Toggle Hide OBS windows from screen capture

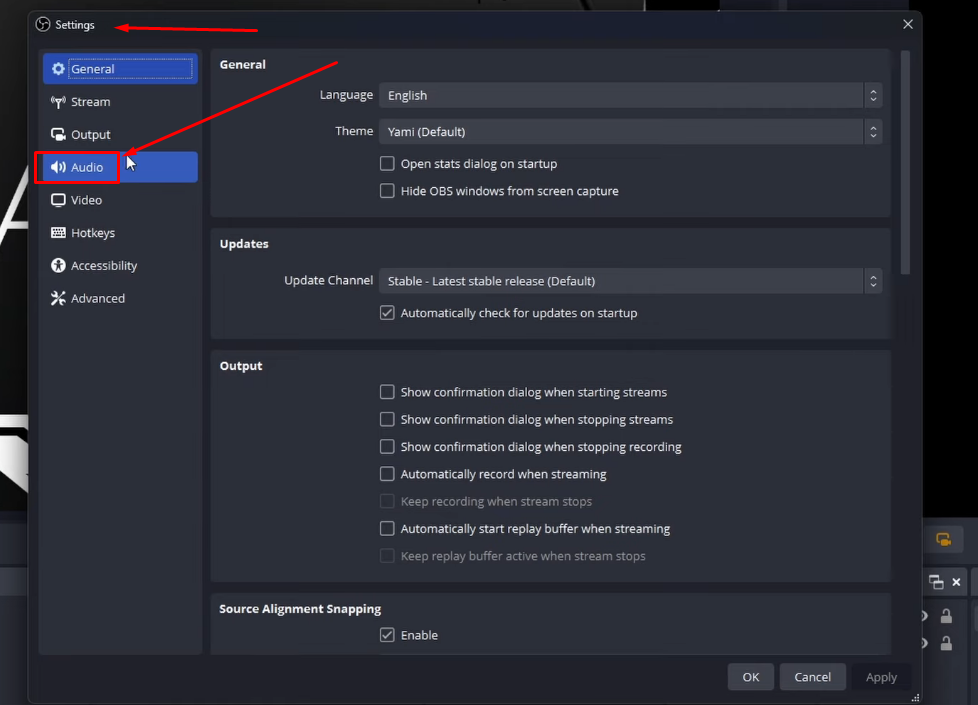pyautogui.click(x=387, y=191)
